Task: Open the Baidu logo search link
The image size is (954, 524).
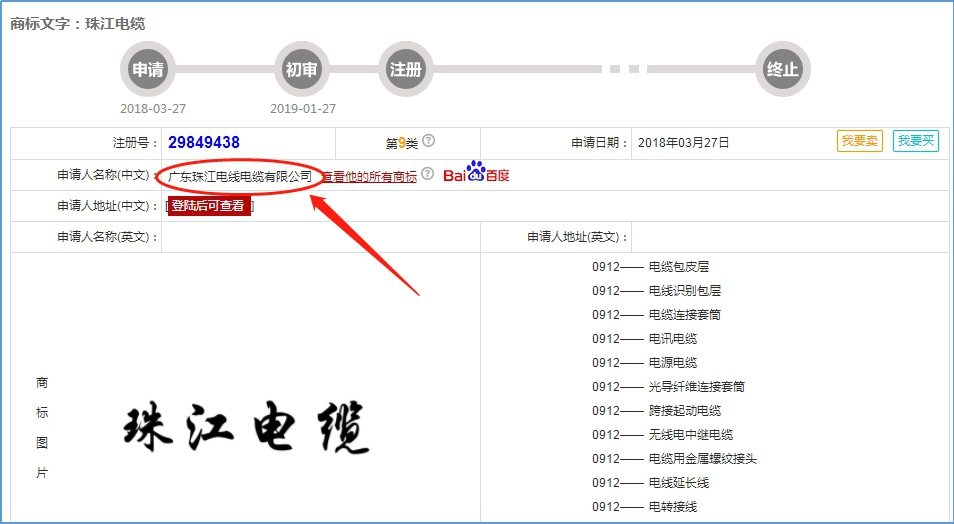Action: click(476, 174)
